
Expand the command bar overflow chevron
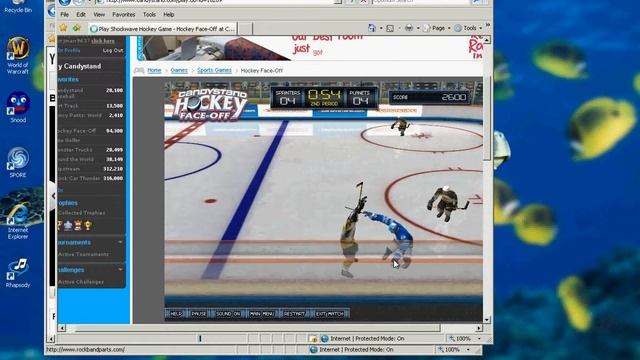tap(487, 25)
